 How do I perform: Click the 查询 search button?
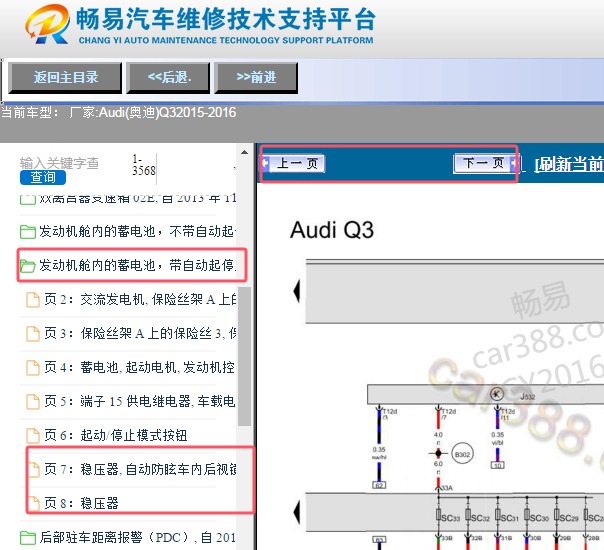click(x=43, y=178)
